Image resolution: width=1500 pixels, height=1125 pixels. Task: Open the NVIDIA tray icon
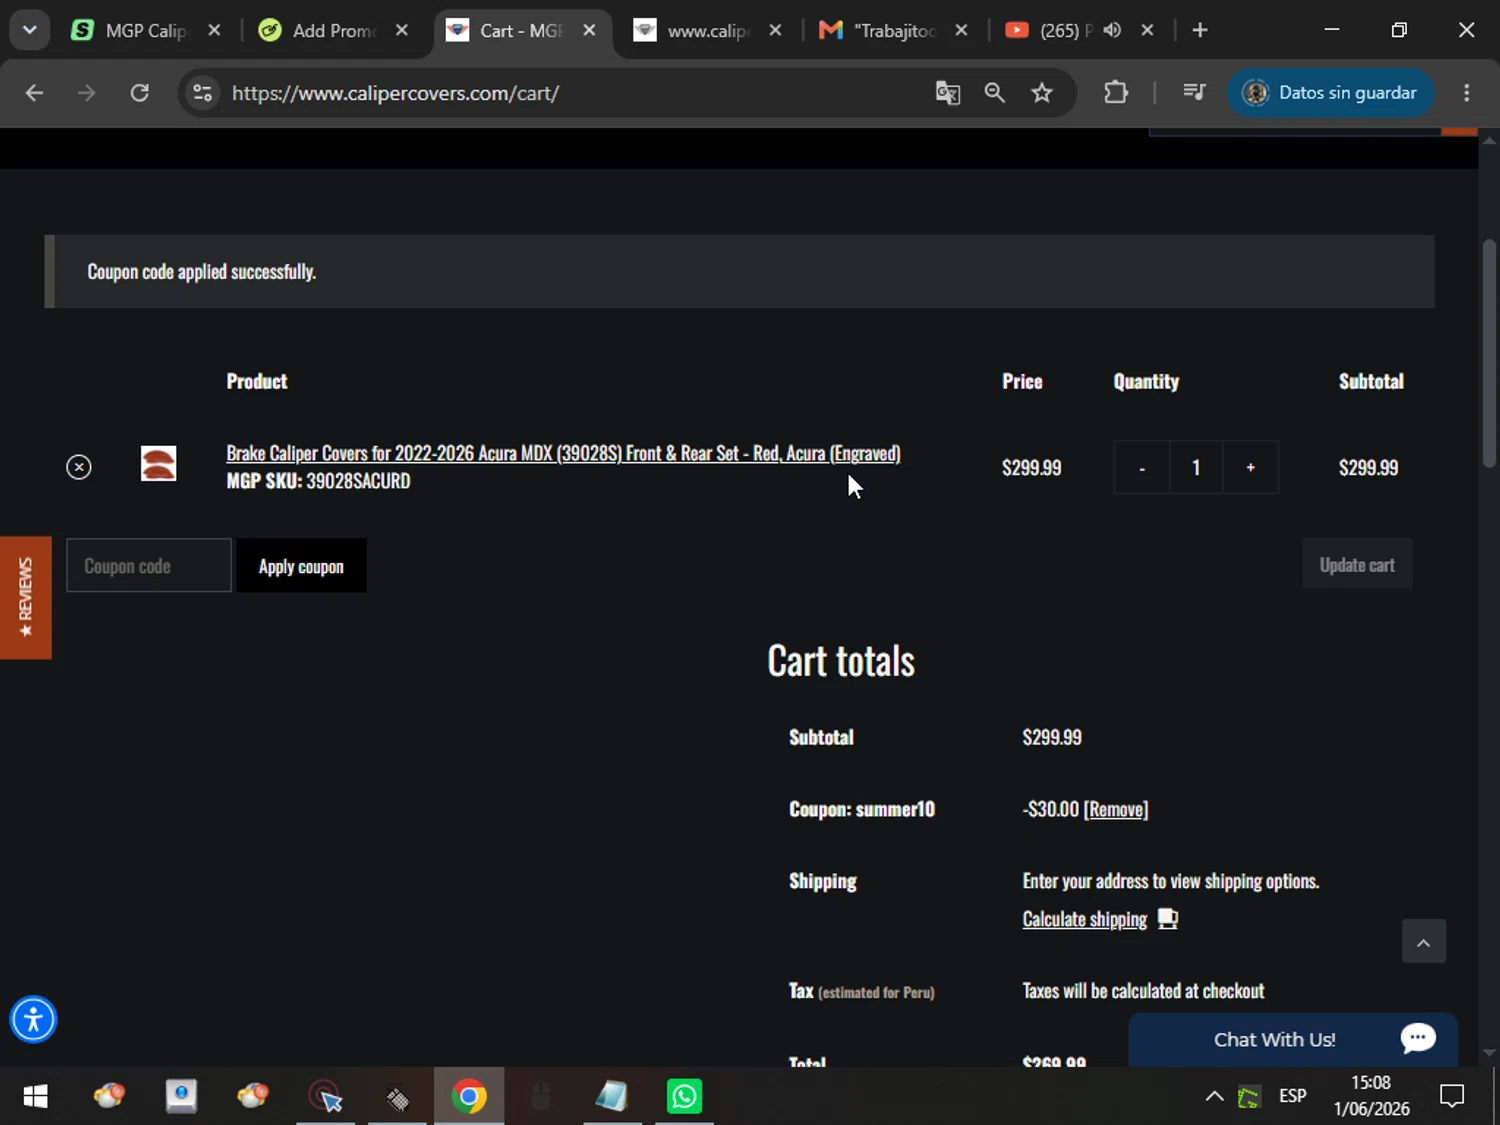click(x=1249, y=1097)
